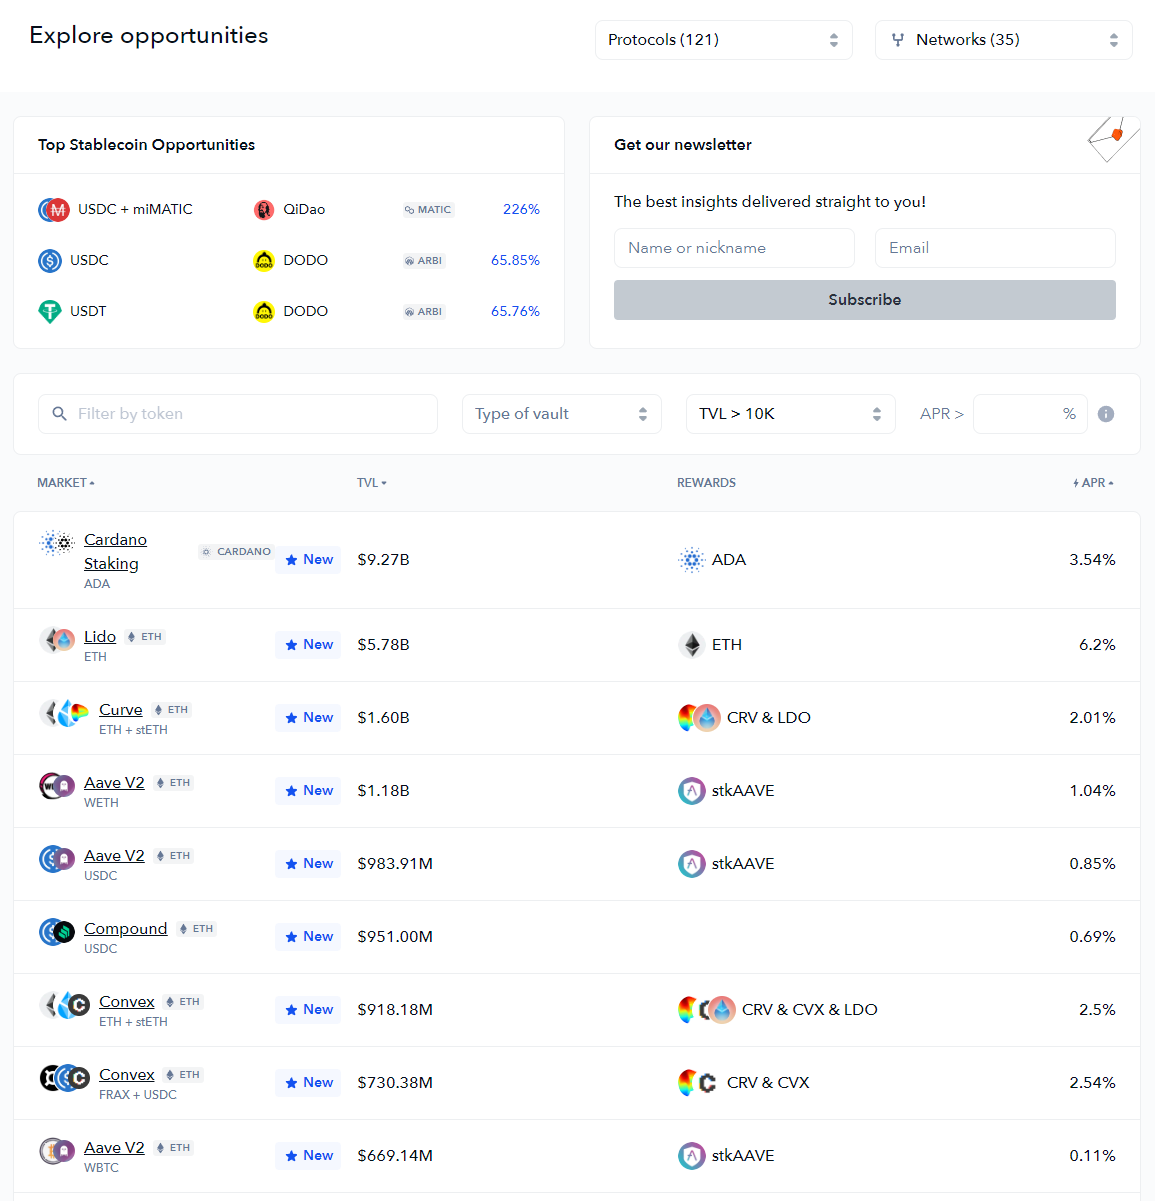
Task: Focus the Filter by token search field
Action: pyautogui.click(x=238, y=414)
